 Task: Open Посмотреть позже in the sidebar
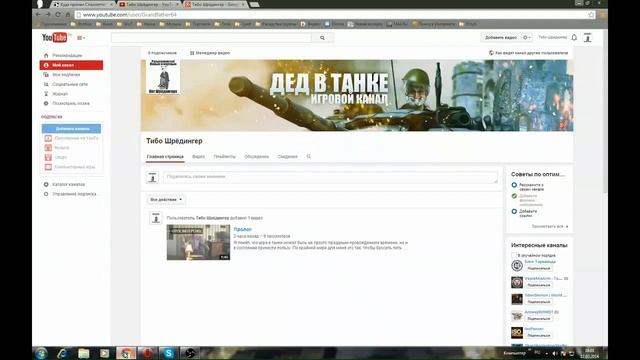click(x=71, y=103)
